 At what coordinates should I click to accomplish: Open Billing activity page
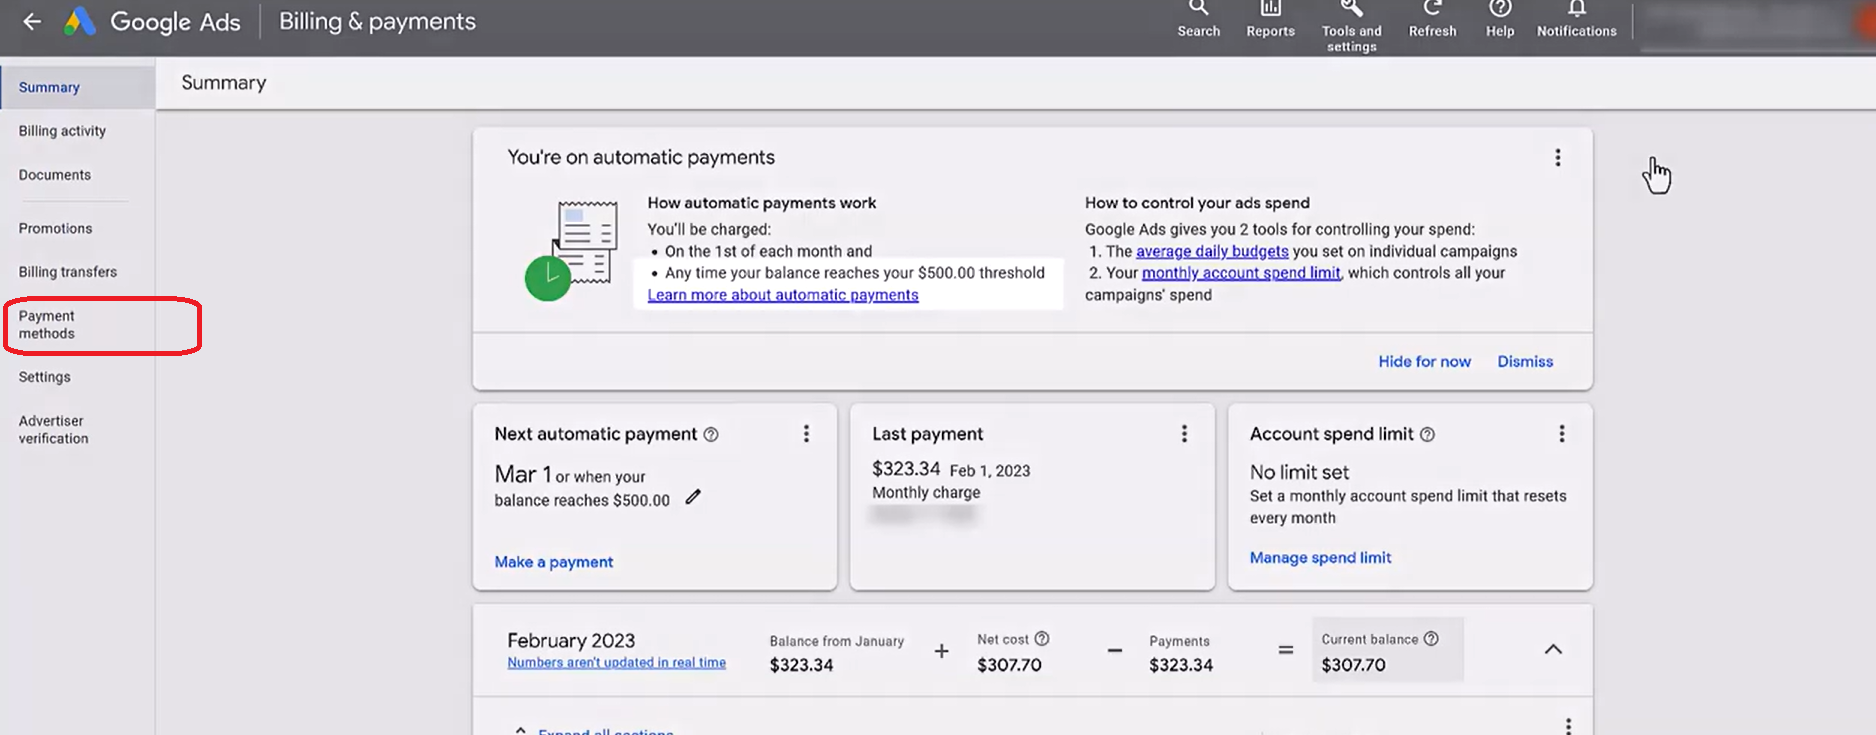(x=62, y=131)
